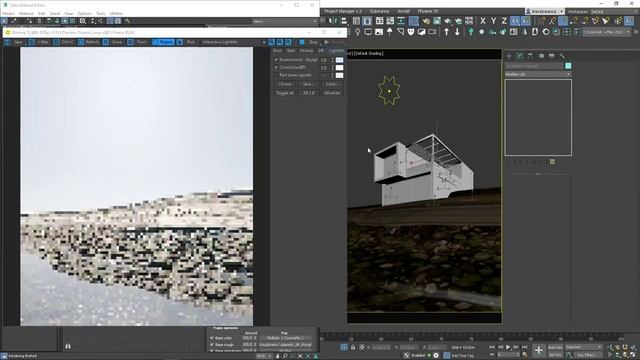Open the Material menu in Material Editor

tap(27, 13)
